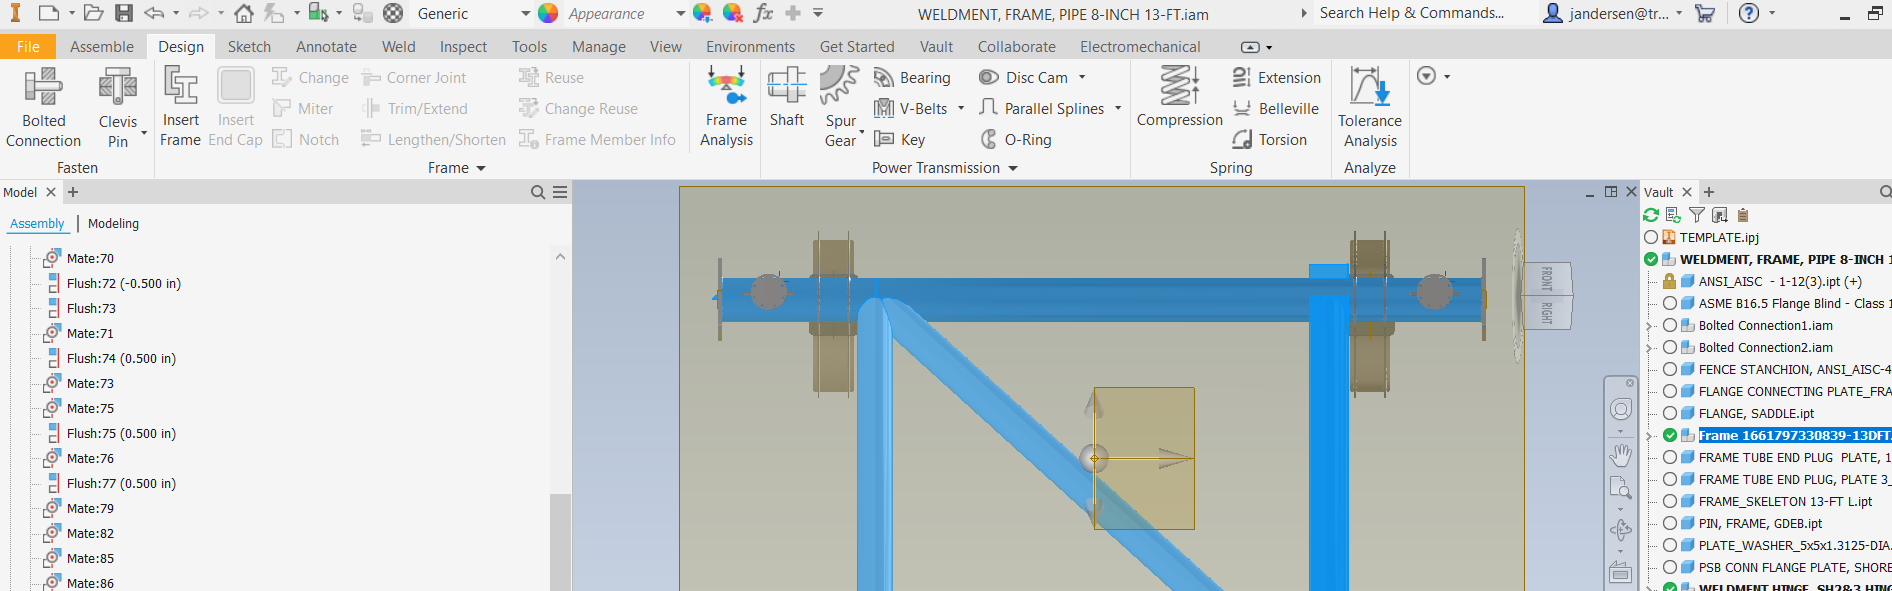Select the Extension spring tool
The image size is (1892, 591).
[1277, 78]
